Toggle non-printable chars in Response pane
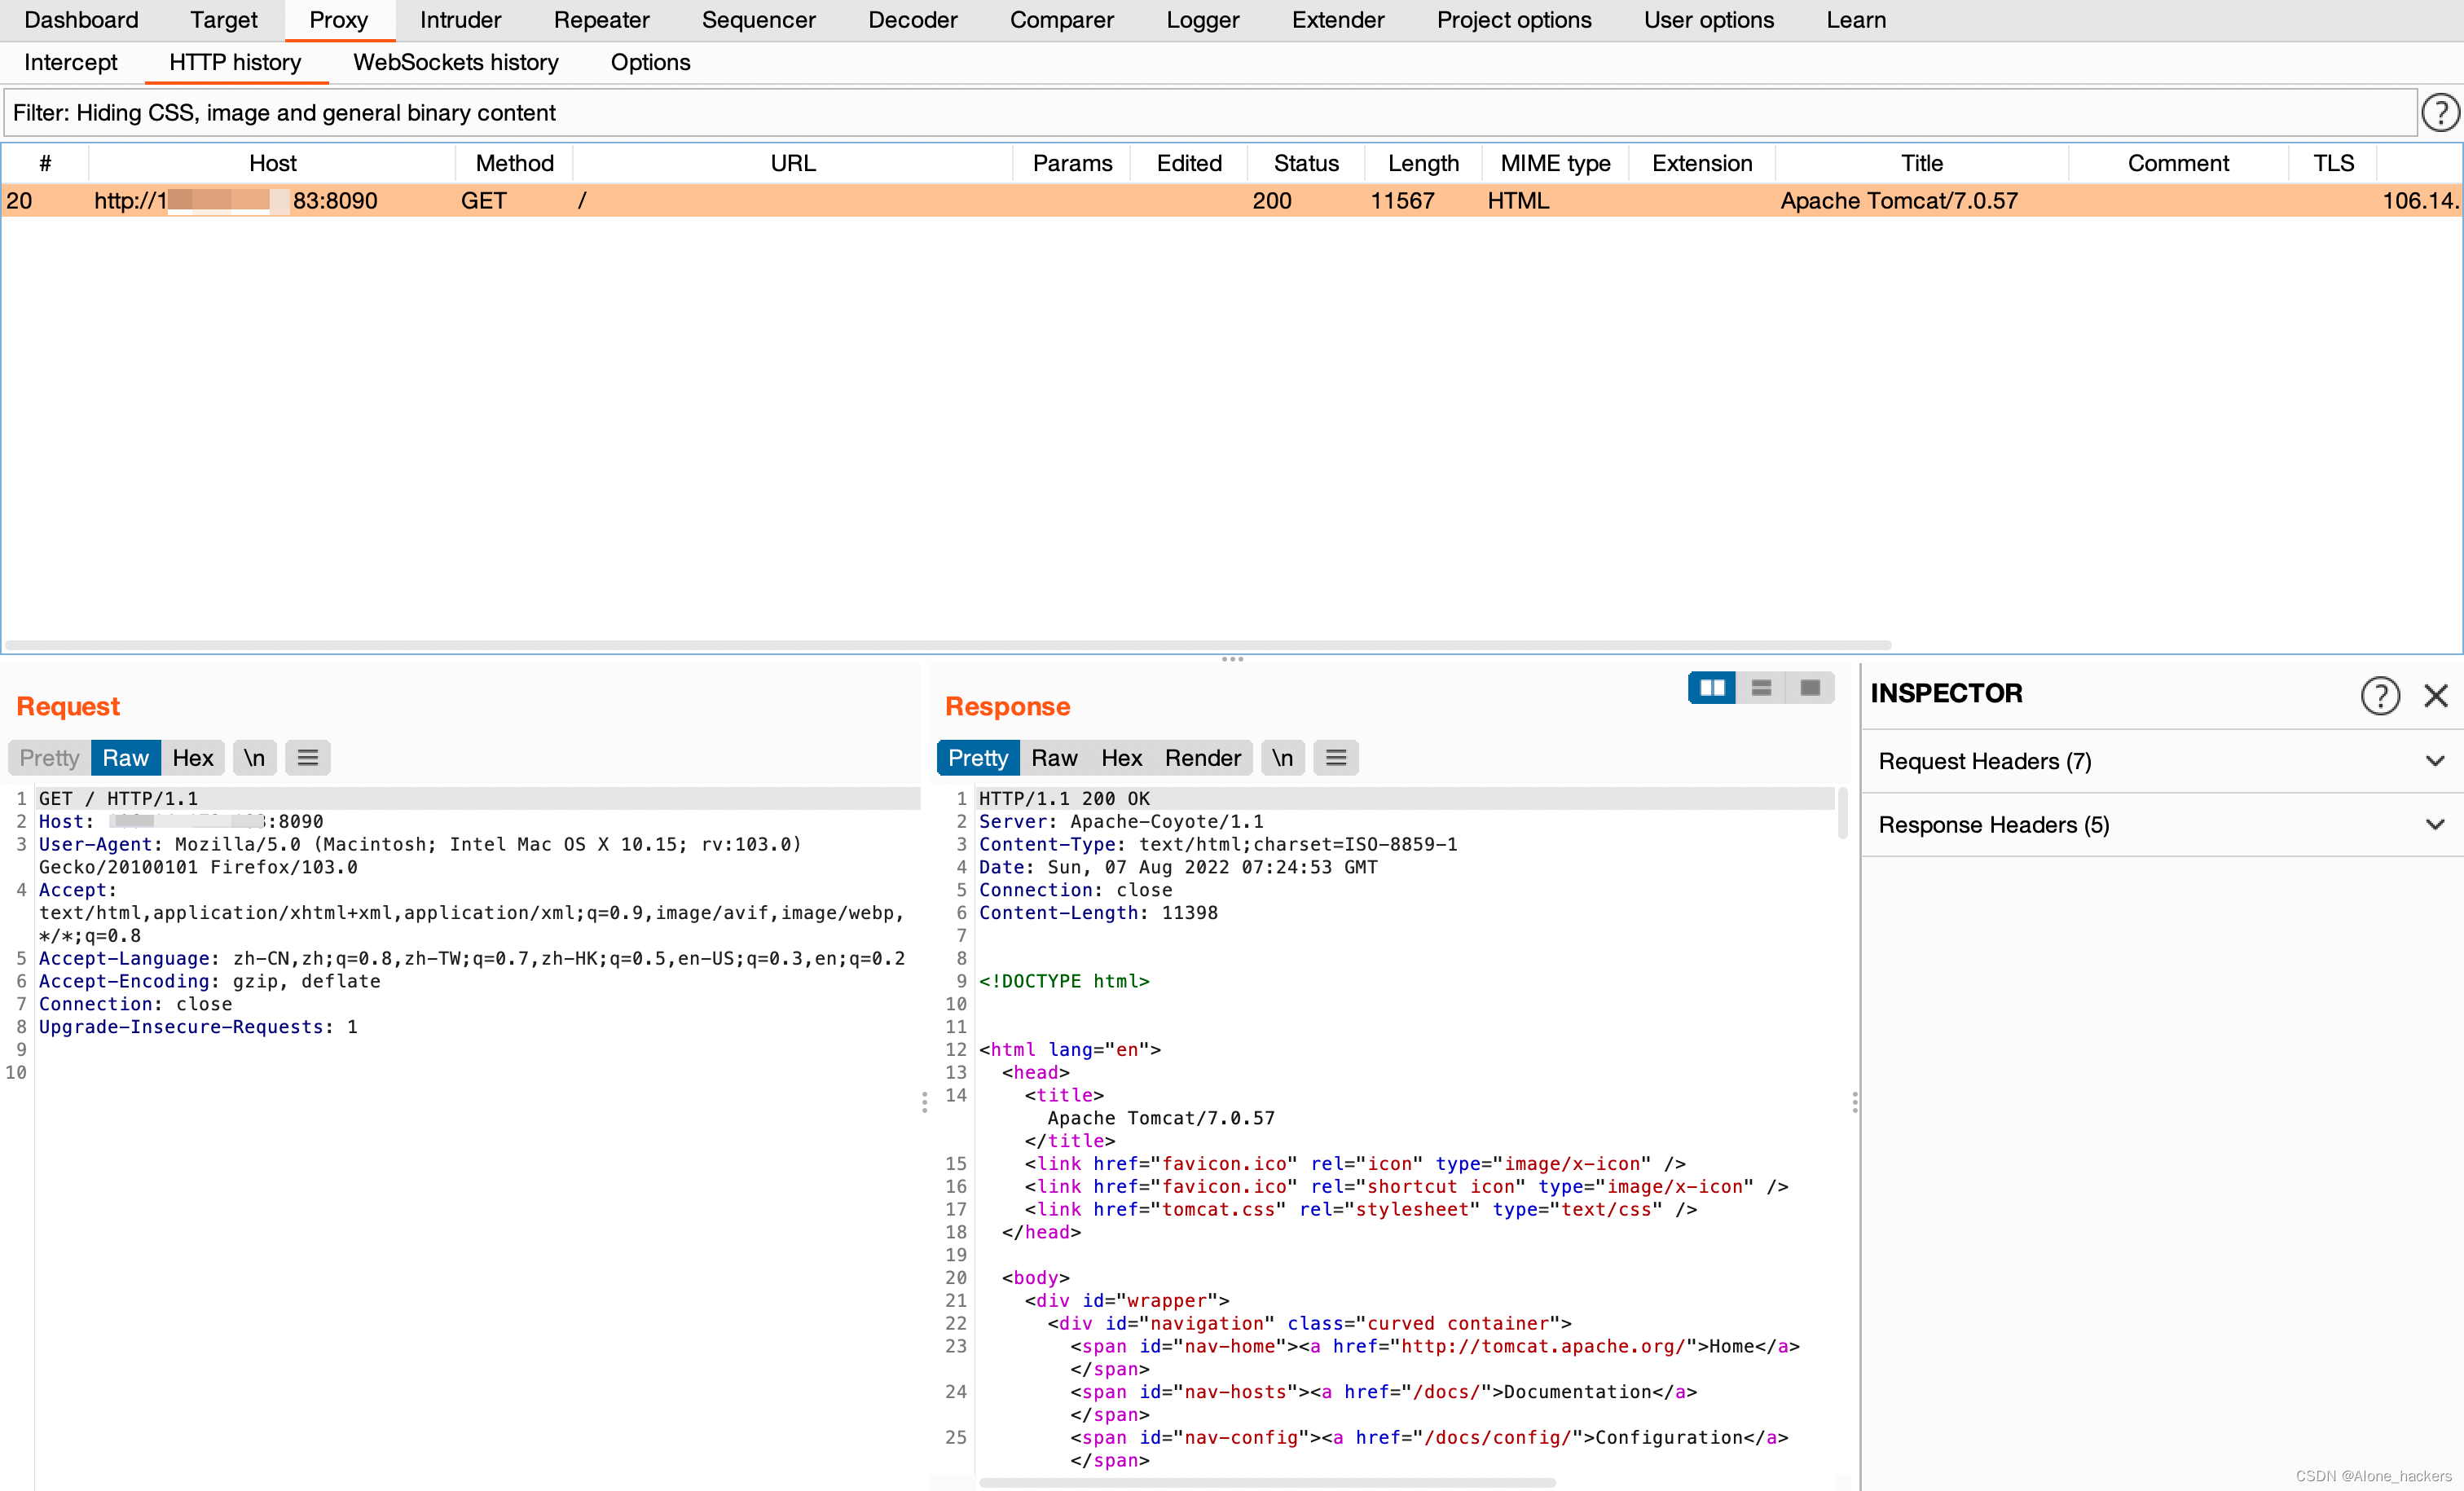Screen dimensions: 2464x1491 [x=1282, y=758]
